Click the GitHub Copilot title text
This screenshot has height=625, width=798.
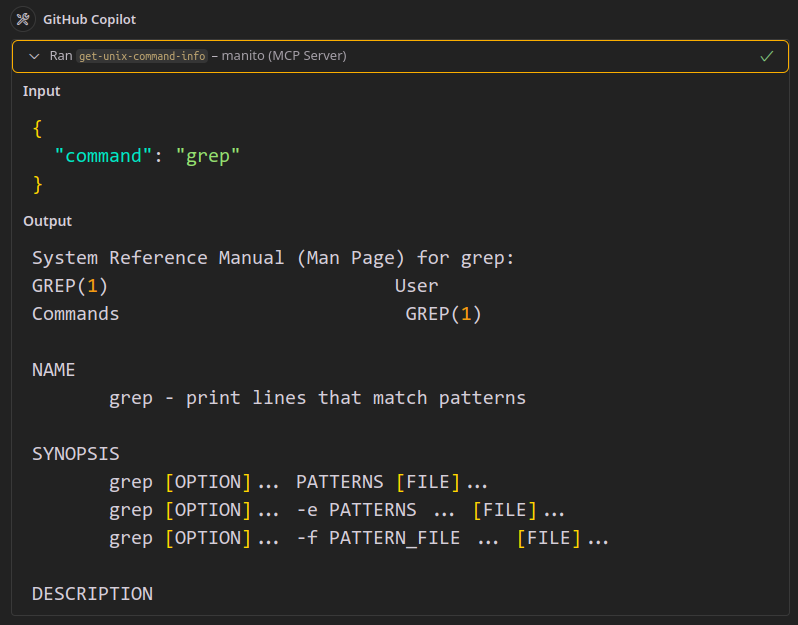pos(90,19)
